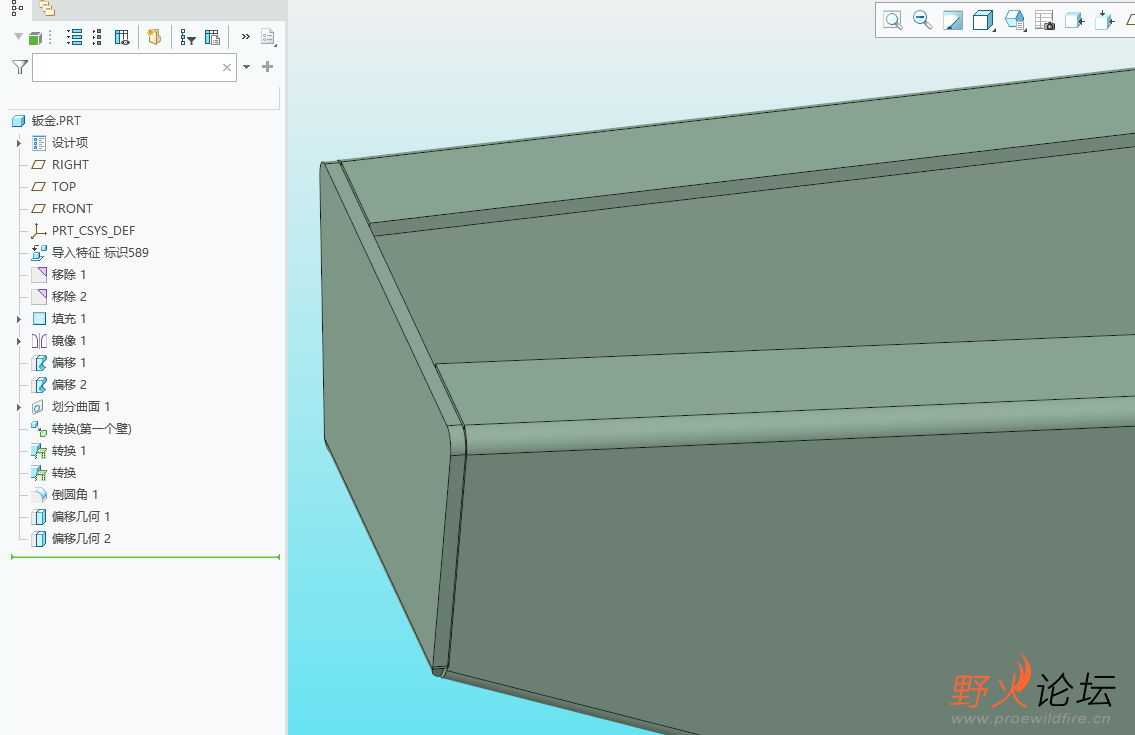The width and height of the screenshot is (1135, 735).
Task: Open the model tree settings list icon
Action: point(269,38)
